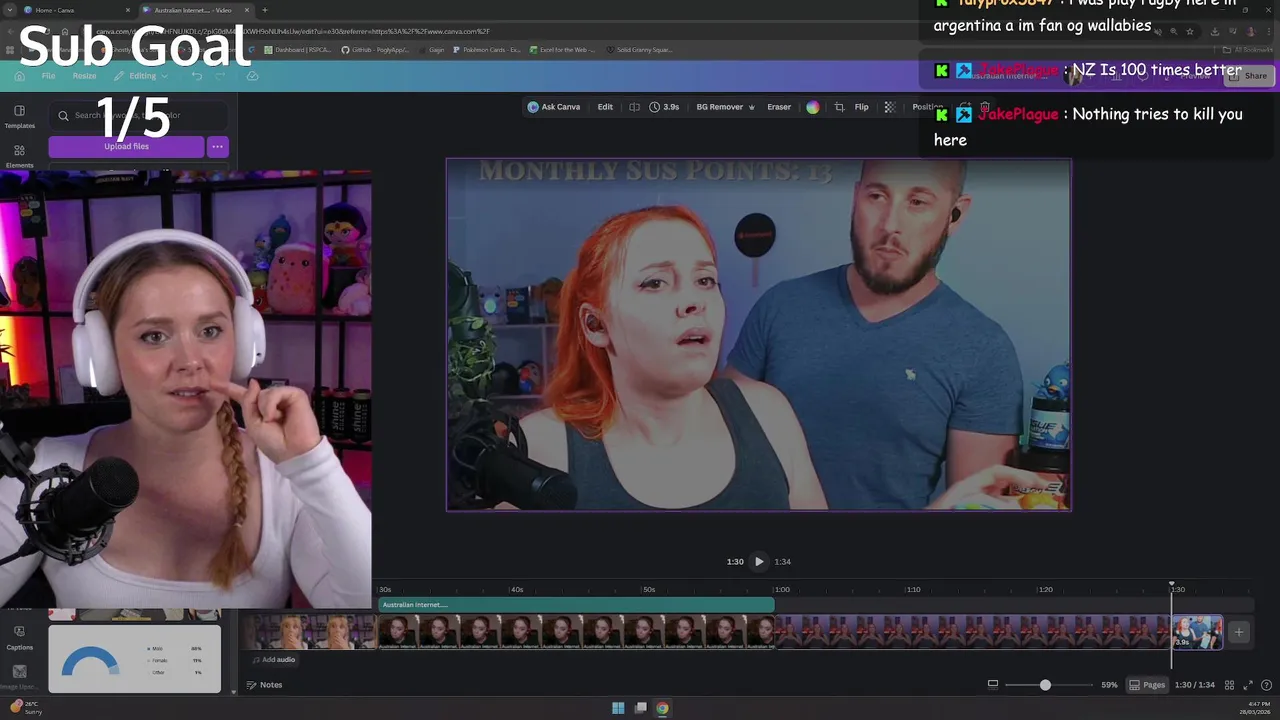Click the Add audio track

click(273, 660)
